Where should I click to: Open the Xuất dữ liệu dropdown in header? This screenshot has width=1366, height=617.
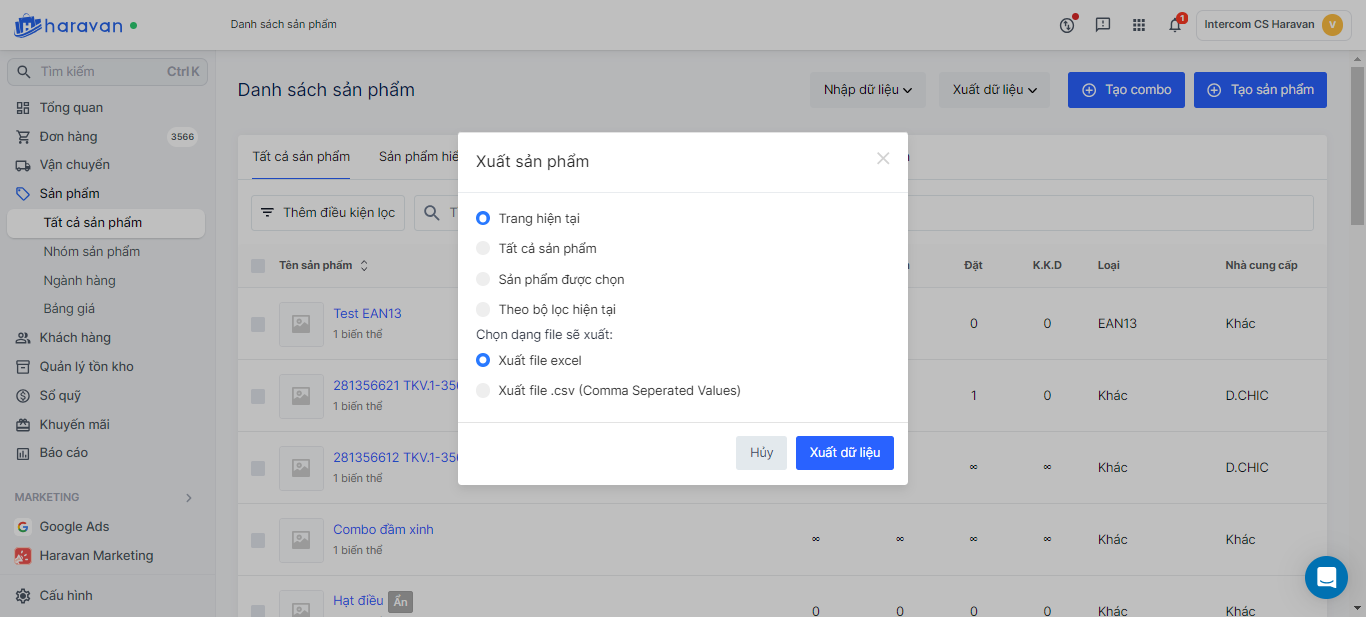pos(994,90)
